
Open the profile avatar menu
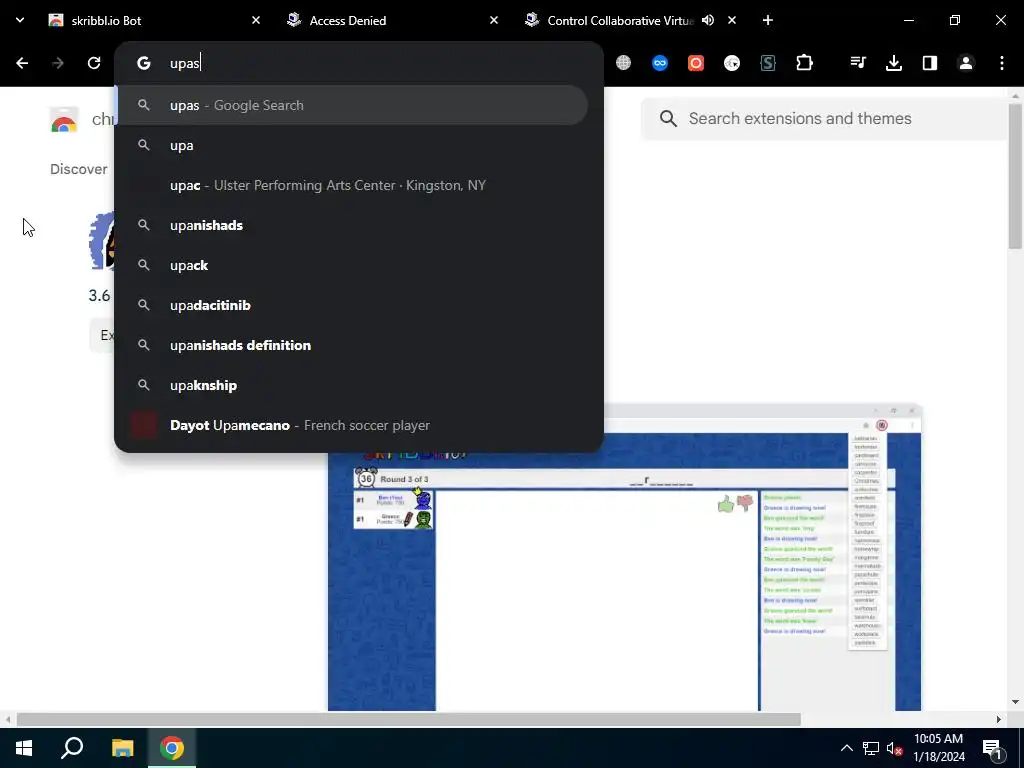(966, 63)
